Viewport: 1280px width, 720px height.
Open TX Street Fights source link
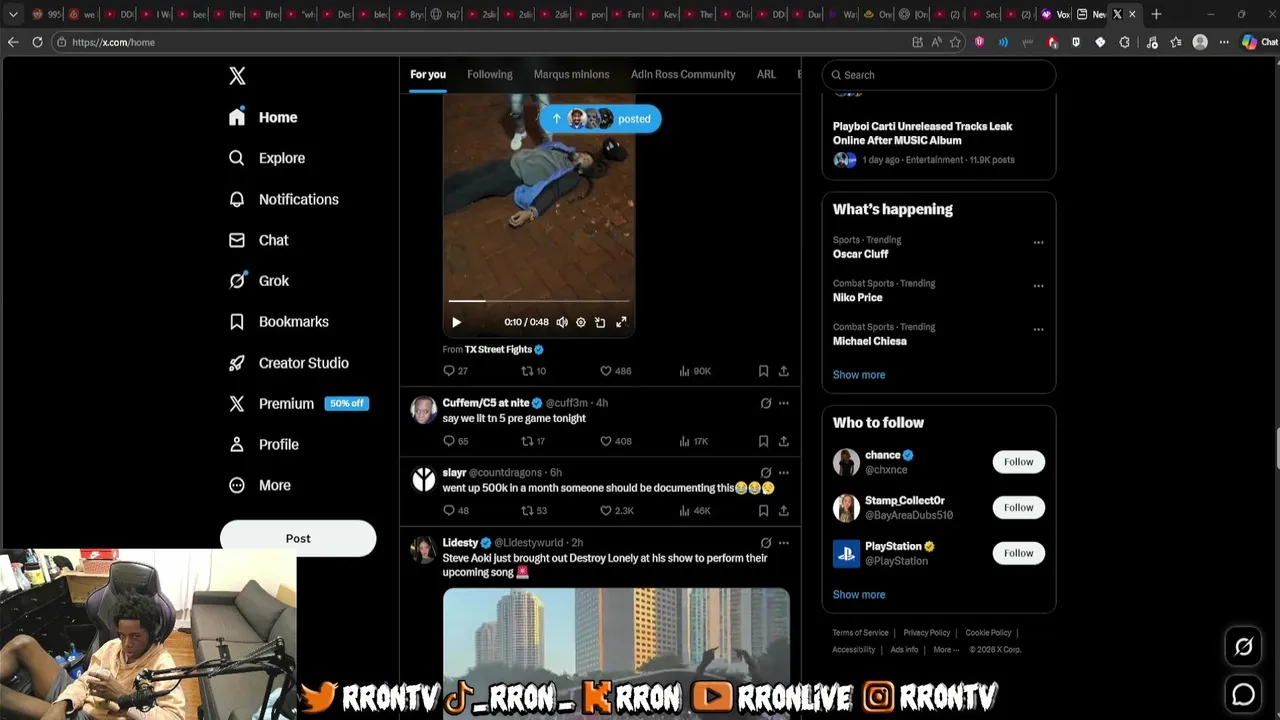tap(504, 349)
